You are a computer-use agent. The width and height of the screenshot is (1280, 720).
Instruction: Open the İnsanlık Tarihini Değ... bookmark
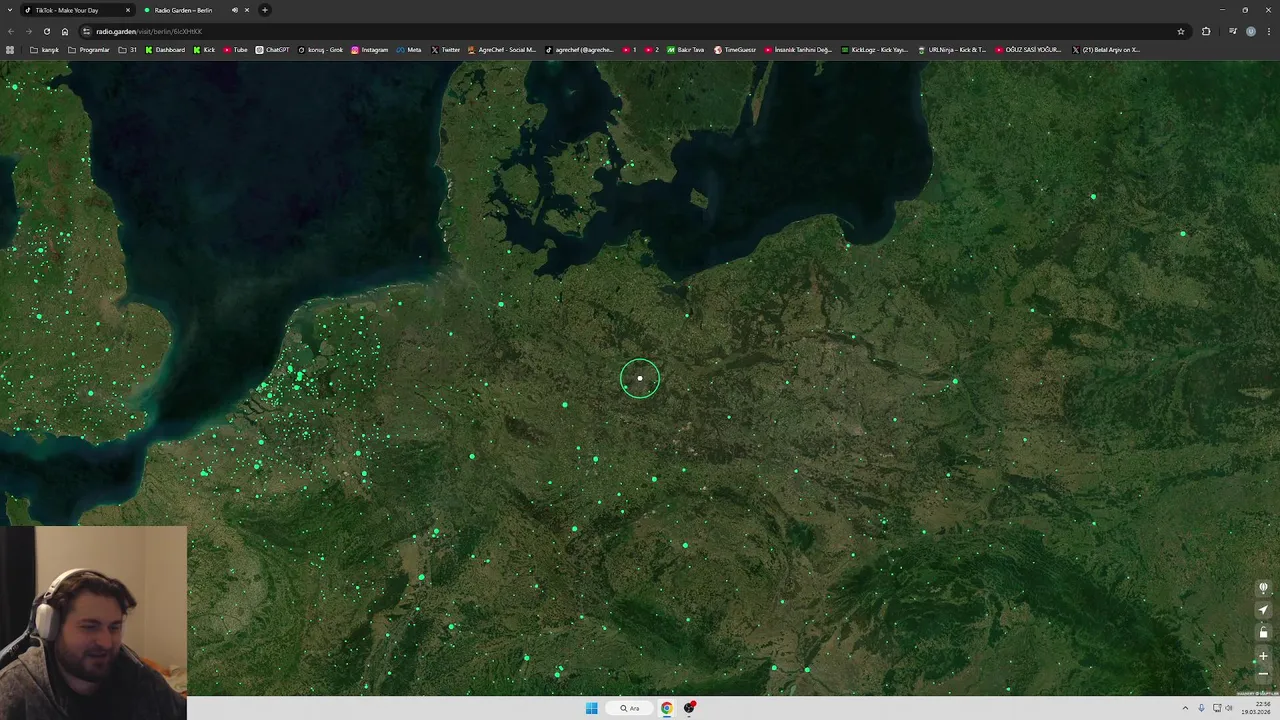coord(798,50)
